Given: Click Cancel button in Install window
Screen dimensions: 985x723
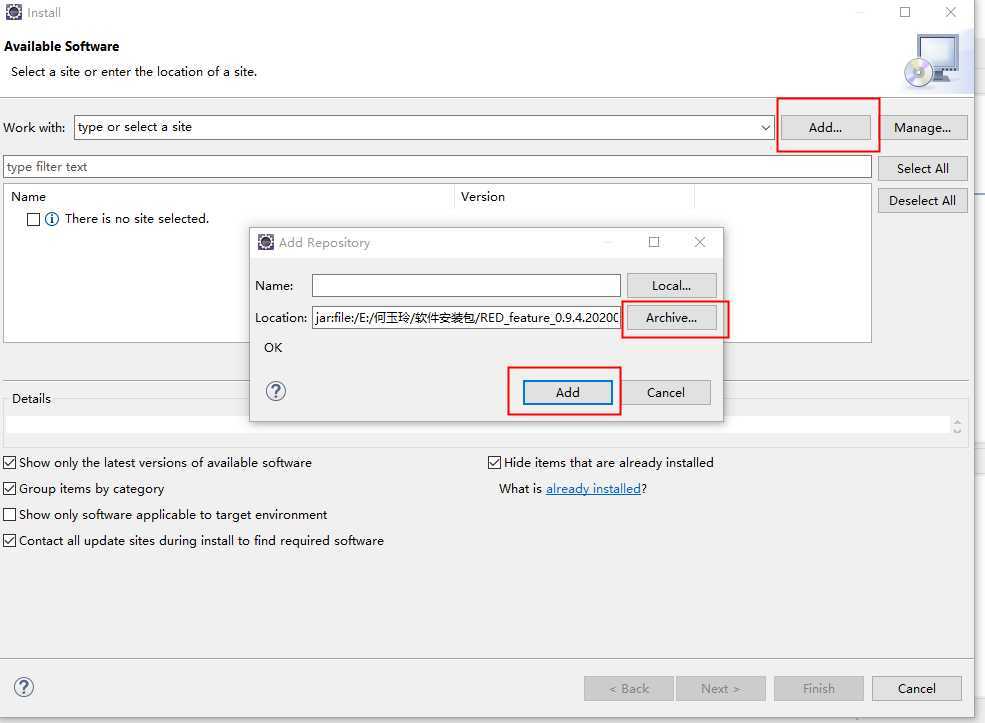Looking at the screenshot, I should [x=917, y=688].
